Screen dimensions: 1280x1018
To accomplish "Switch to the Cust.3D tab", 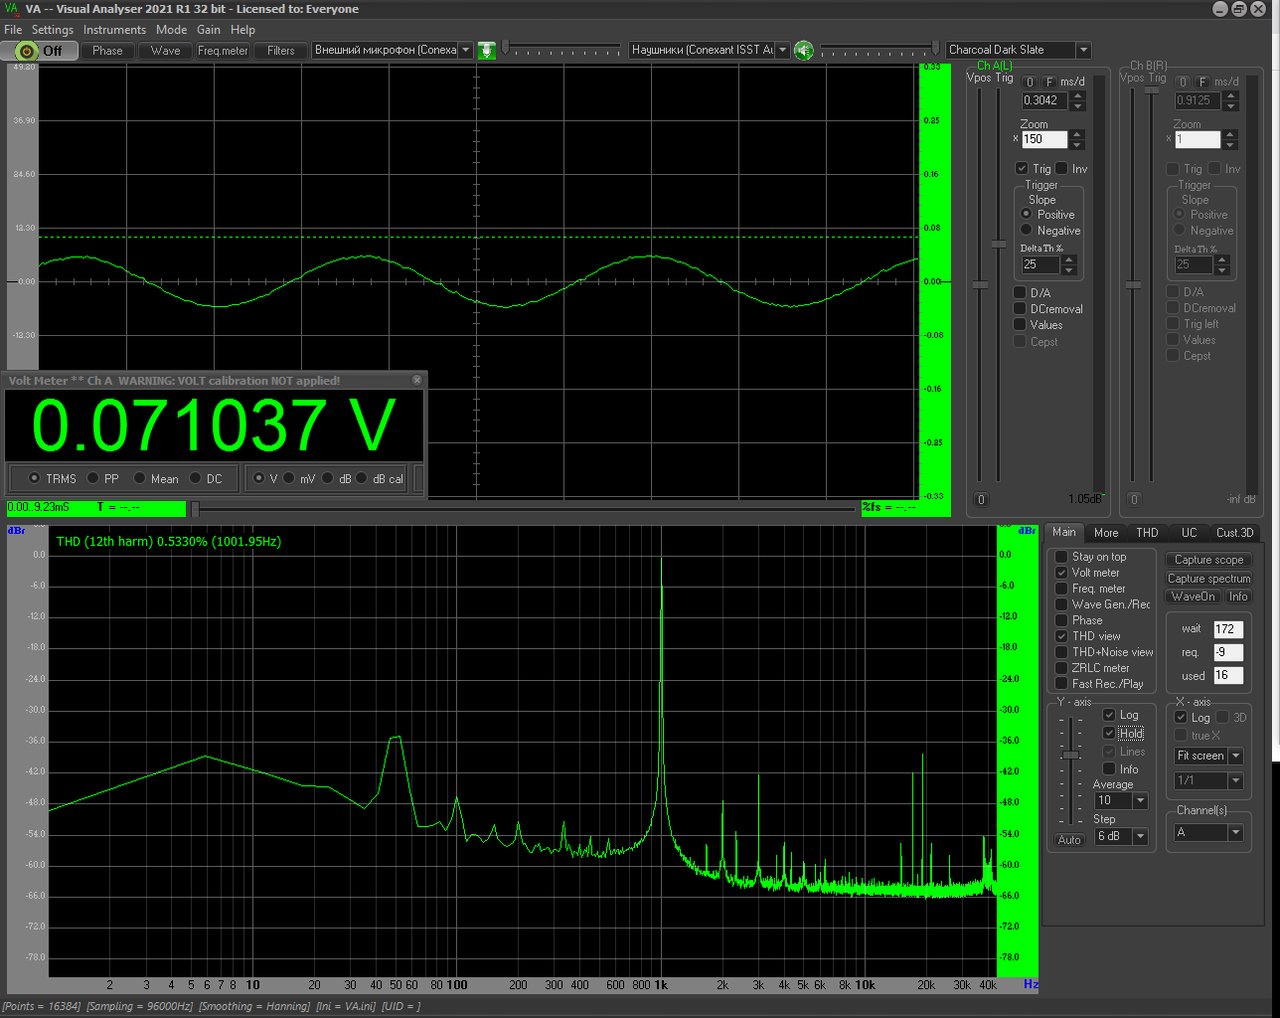I will click(x=1234, y=533).
